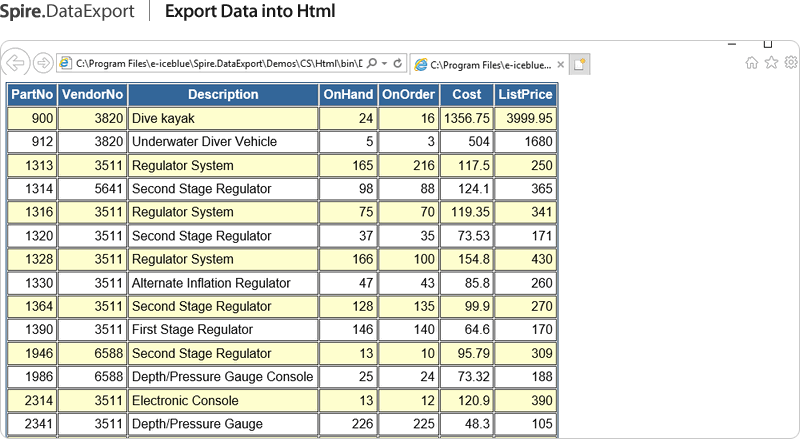Click PartNo cell 1364
The width and height of the screenshot is (800, 440).
[32, 306]
